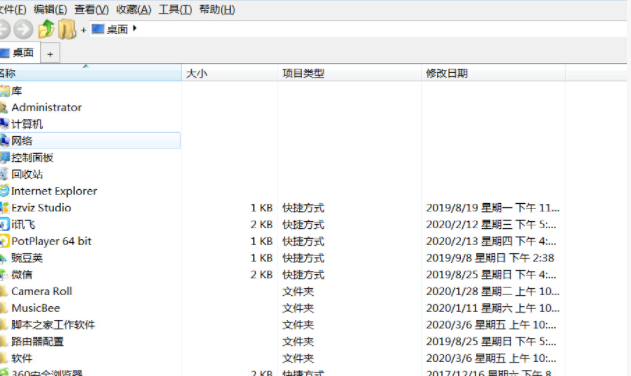Add a new tab with plus button
This screenshot has height=376, width=631.
50,54
